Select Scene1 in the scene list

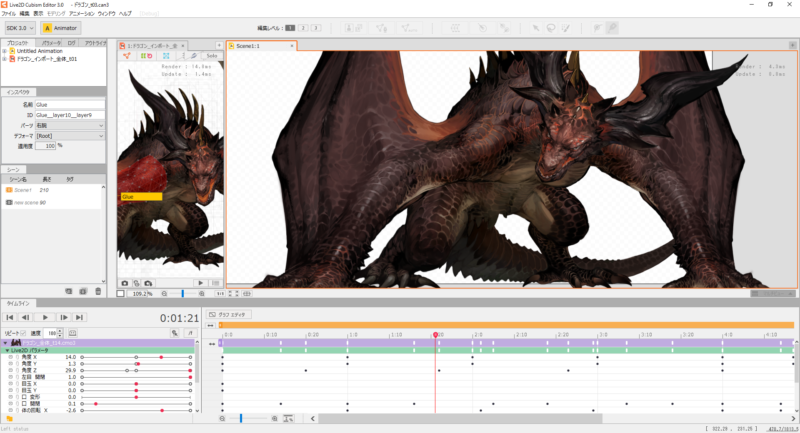click(51, 190)
